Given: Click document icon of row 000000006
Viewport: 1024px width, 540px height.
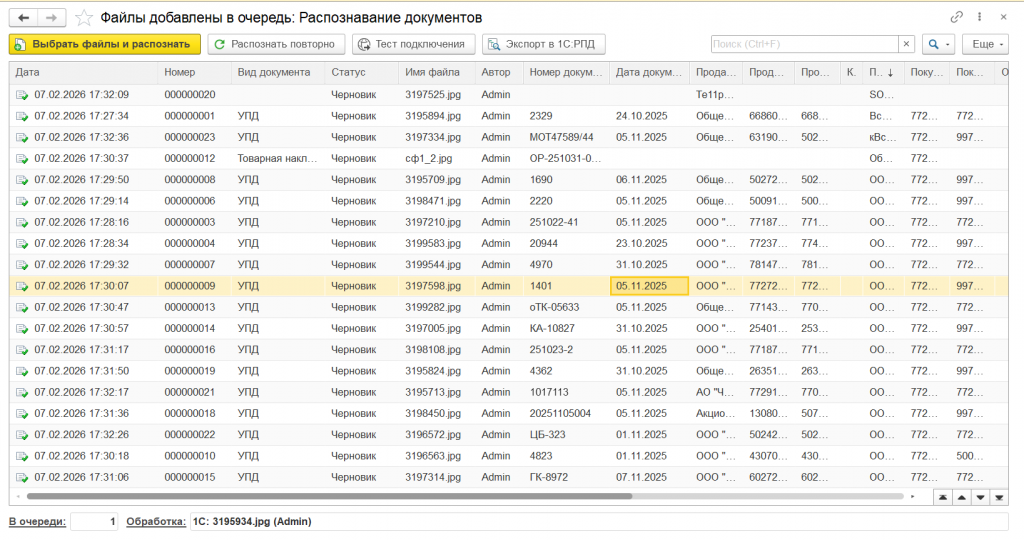Looking at the screenshot, I should (22, 202).
